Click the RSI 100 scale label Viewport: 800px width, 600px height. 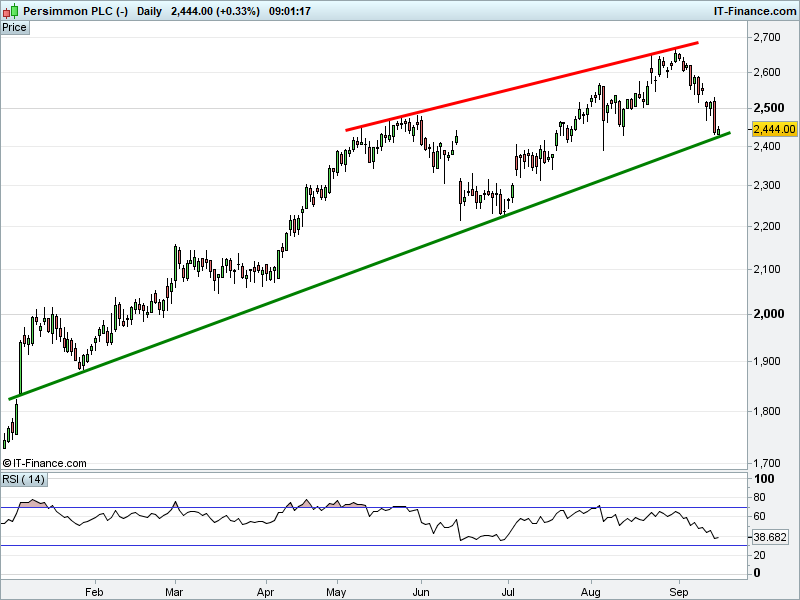764,479
